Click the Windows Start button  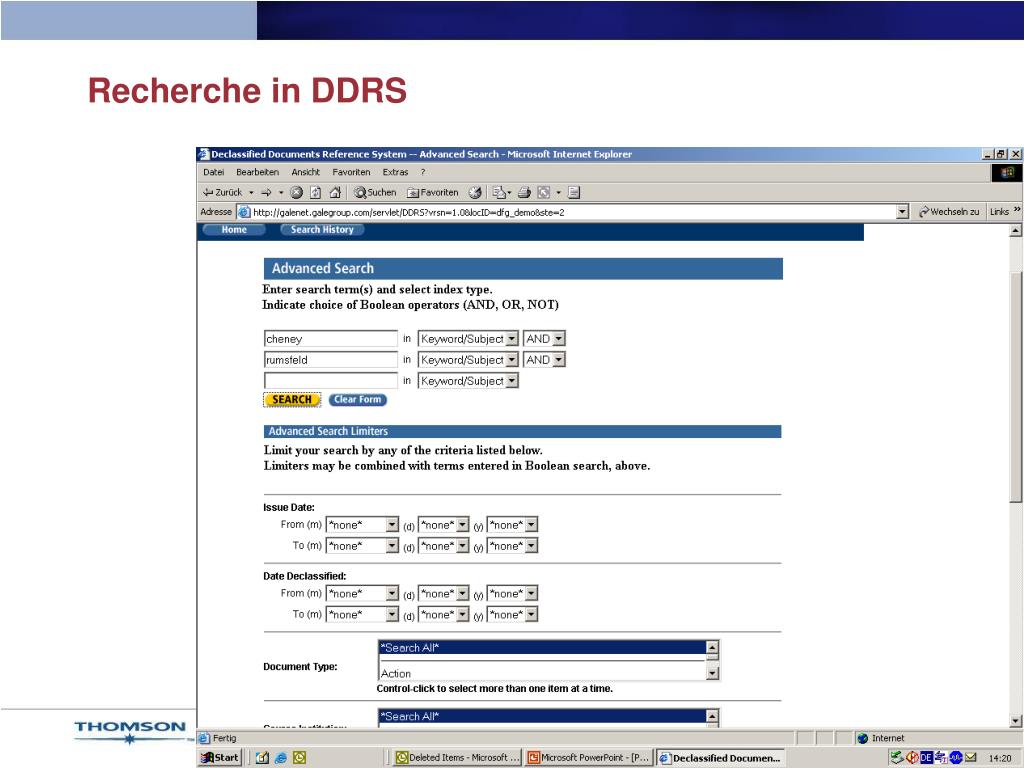point(221,758)
